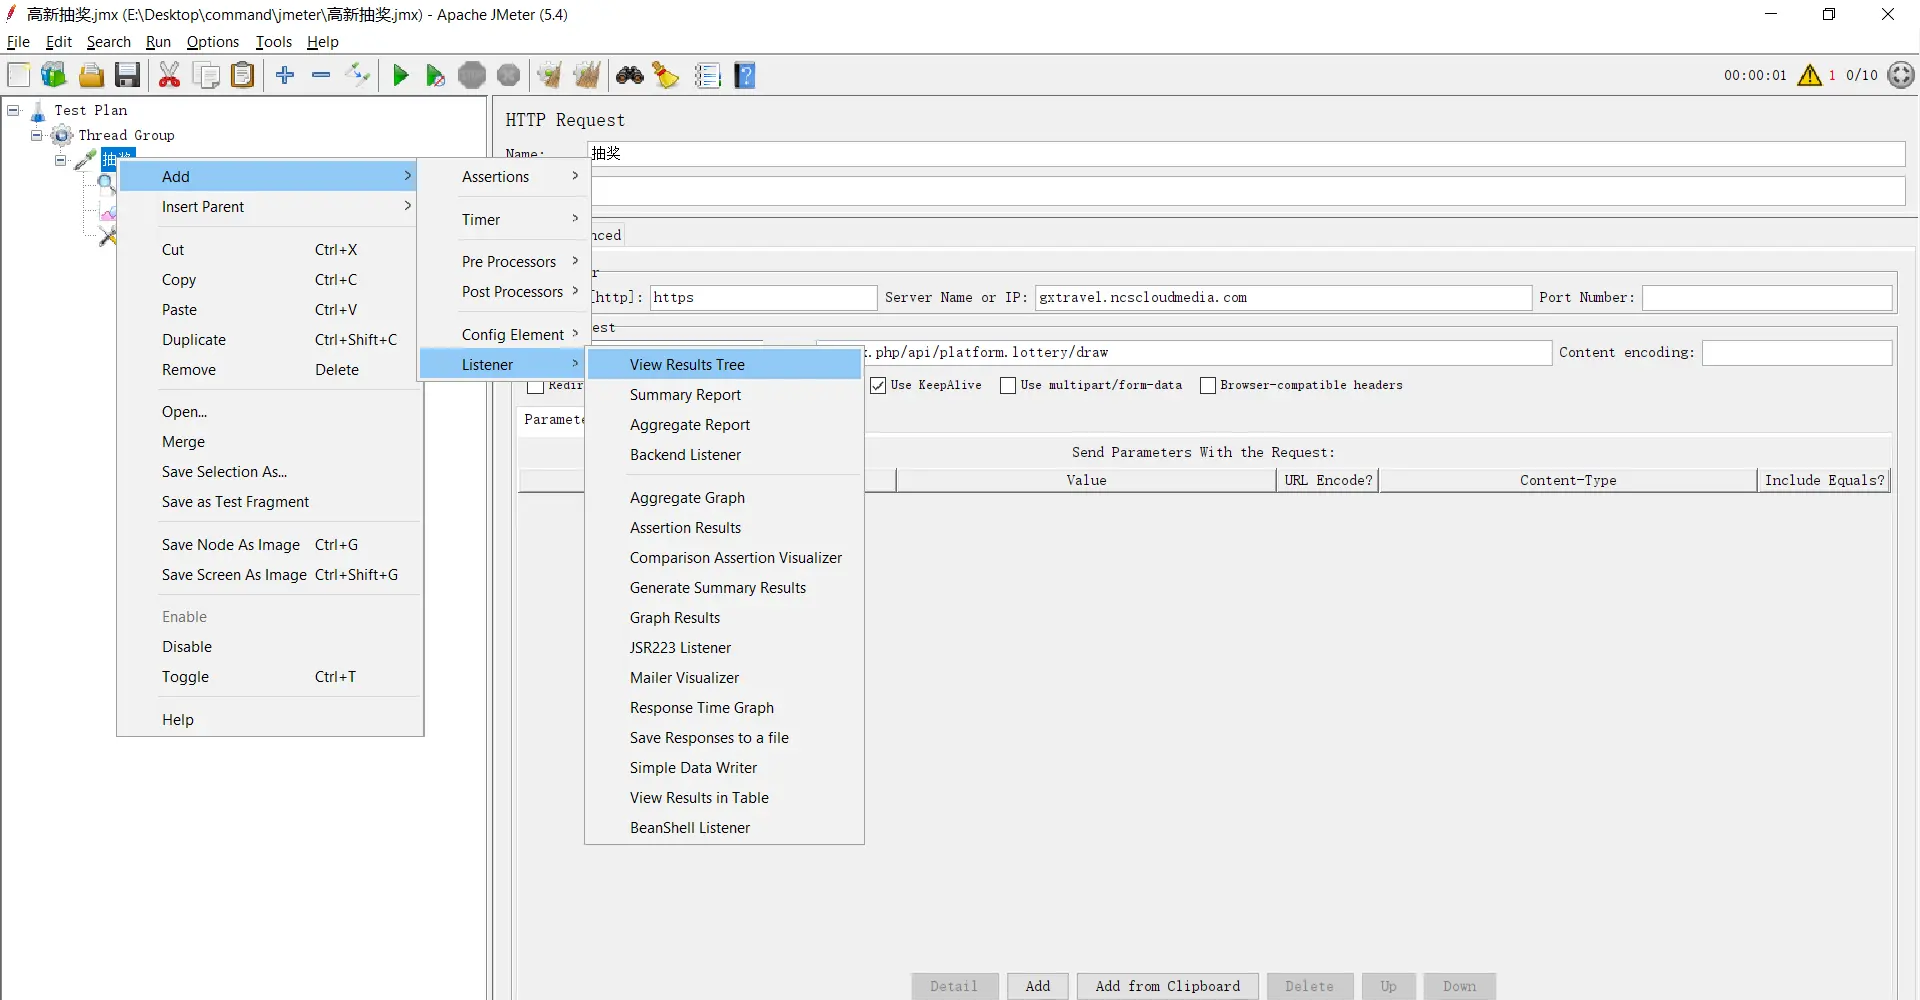
Task: Choose Aggregate Report from listener menu
Action: click(x=689, y=425)
